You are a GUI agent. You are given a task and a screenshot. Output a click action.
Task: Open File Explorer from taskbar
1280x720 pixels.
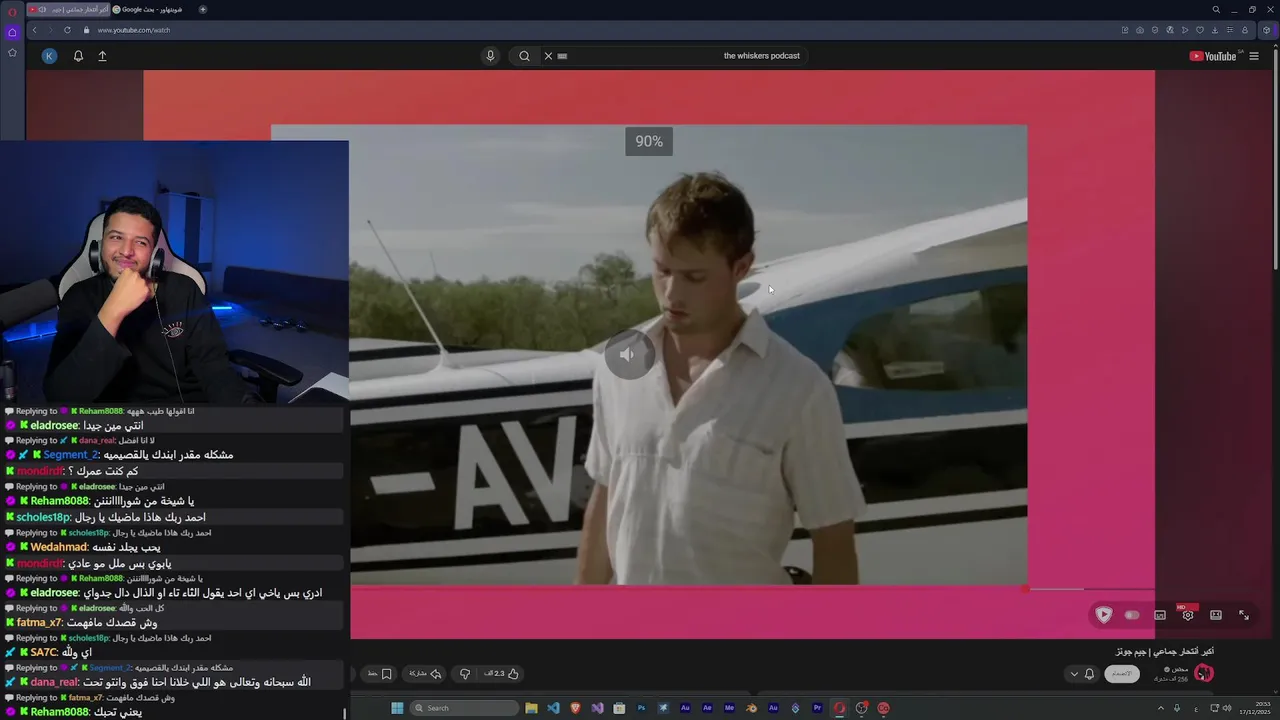point(531,708)
